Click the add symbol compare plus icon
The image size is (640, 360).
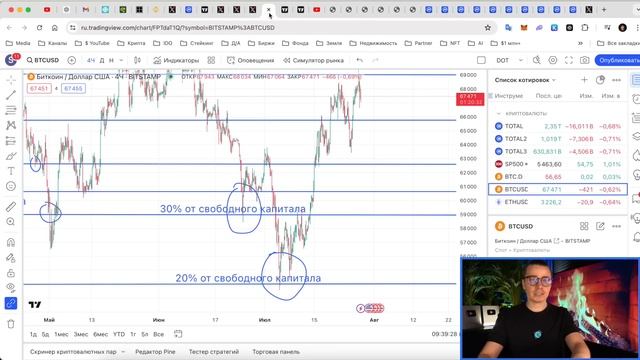[x=72, y=60]
